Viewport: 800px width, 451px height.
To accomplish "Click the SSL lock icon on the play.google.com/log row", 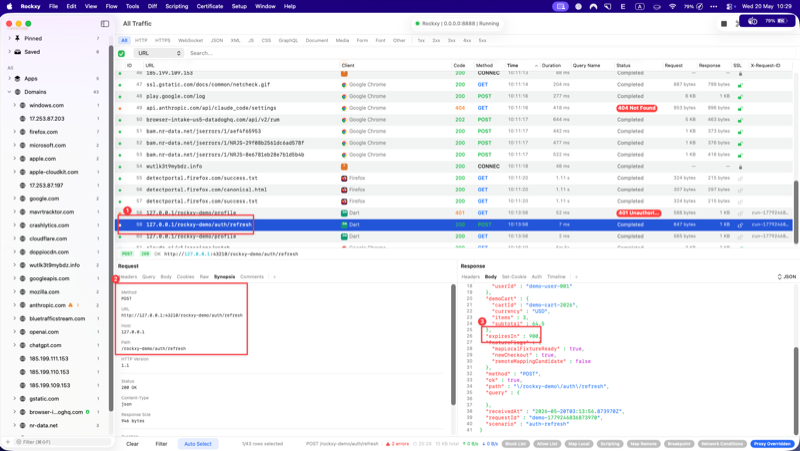I will [x=740, y=96].
